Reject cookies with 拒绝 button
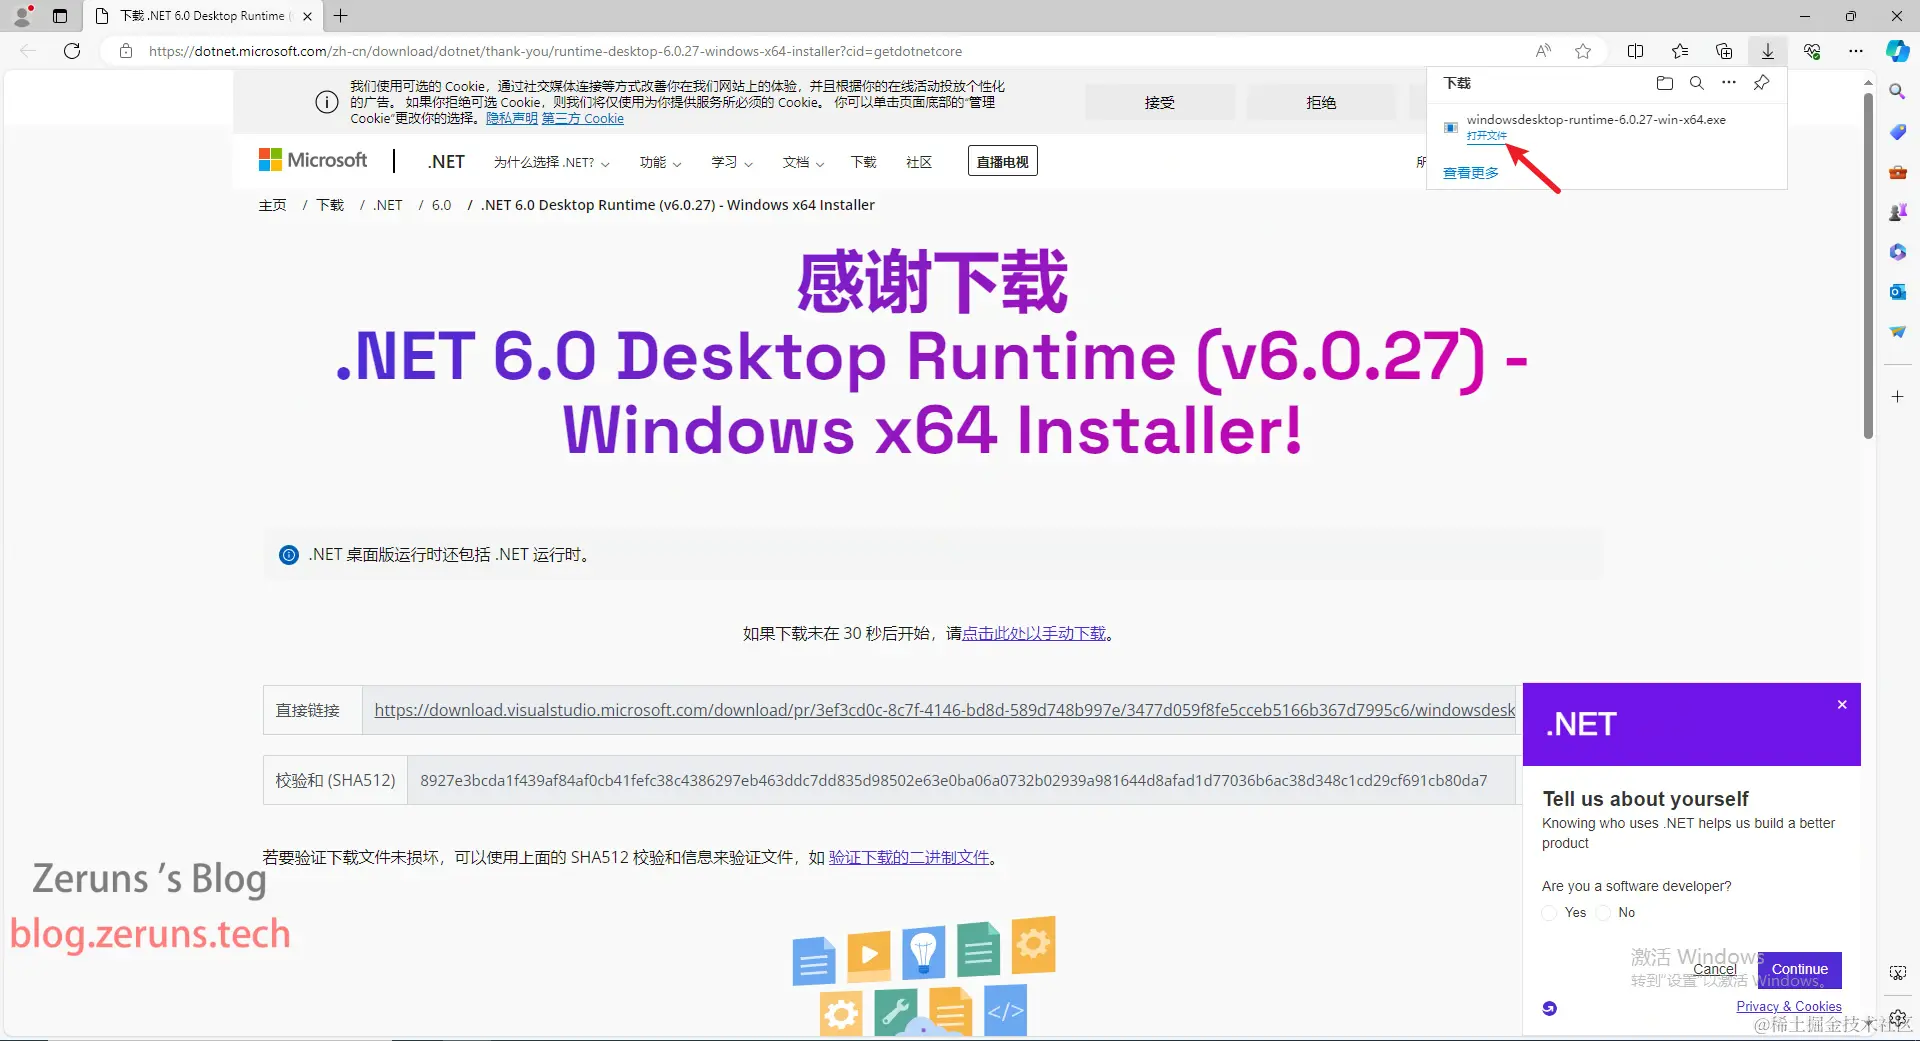 1321,102
